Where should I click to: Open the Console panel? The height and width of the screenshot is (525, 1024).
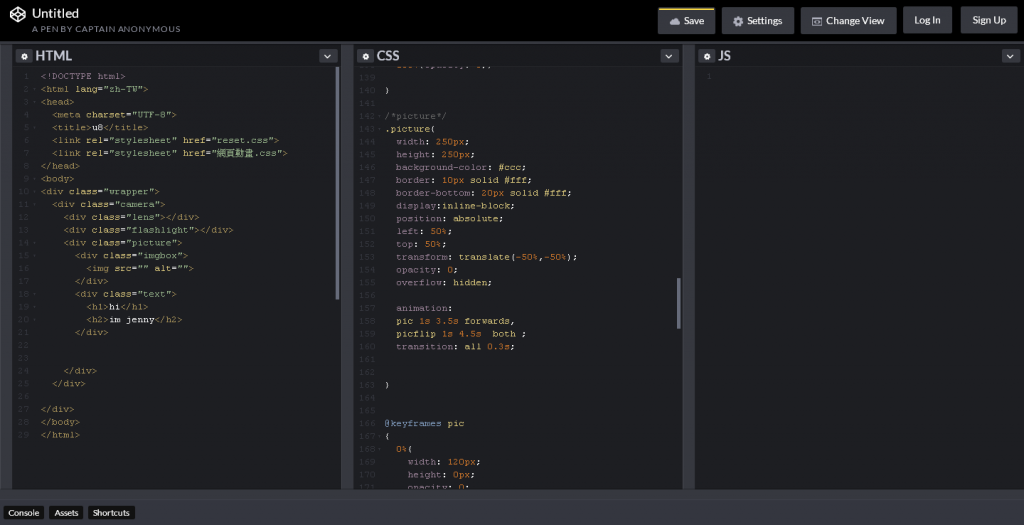coord(24,513)
